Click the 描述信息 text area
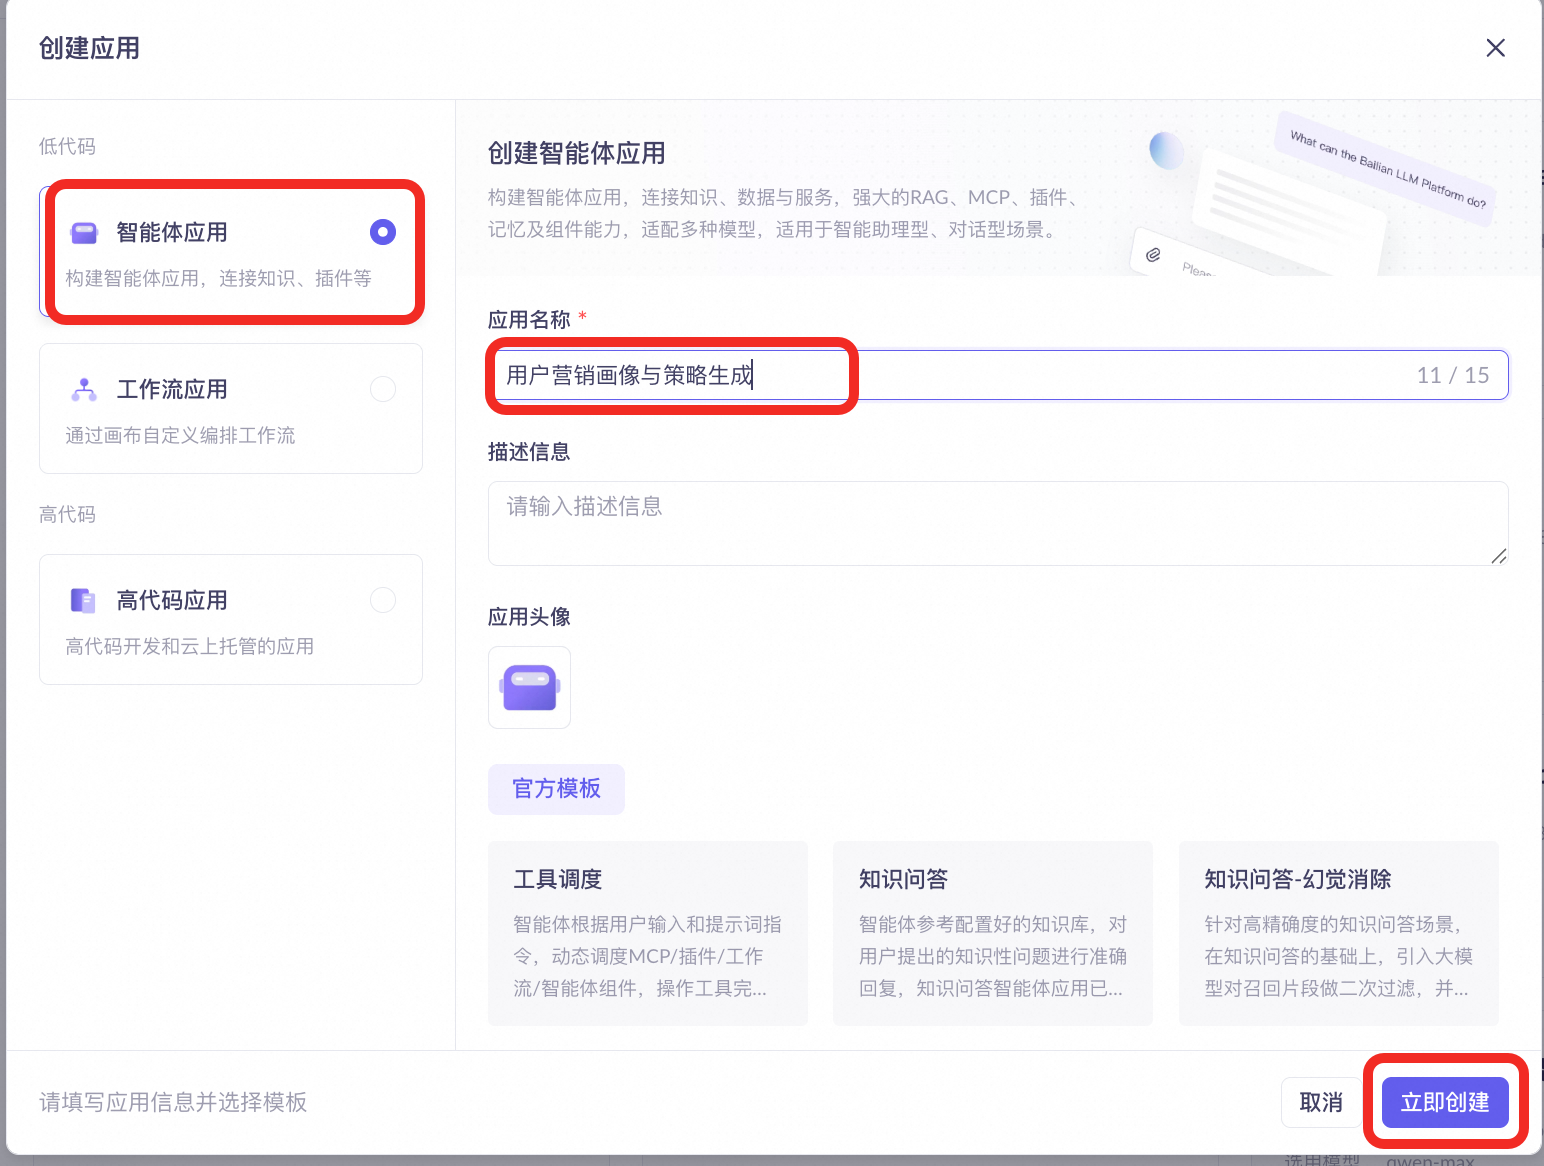 tap(998, 523)
